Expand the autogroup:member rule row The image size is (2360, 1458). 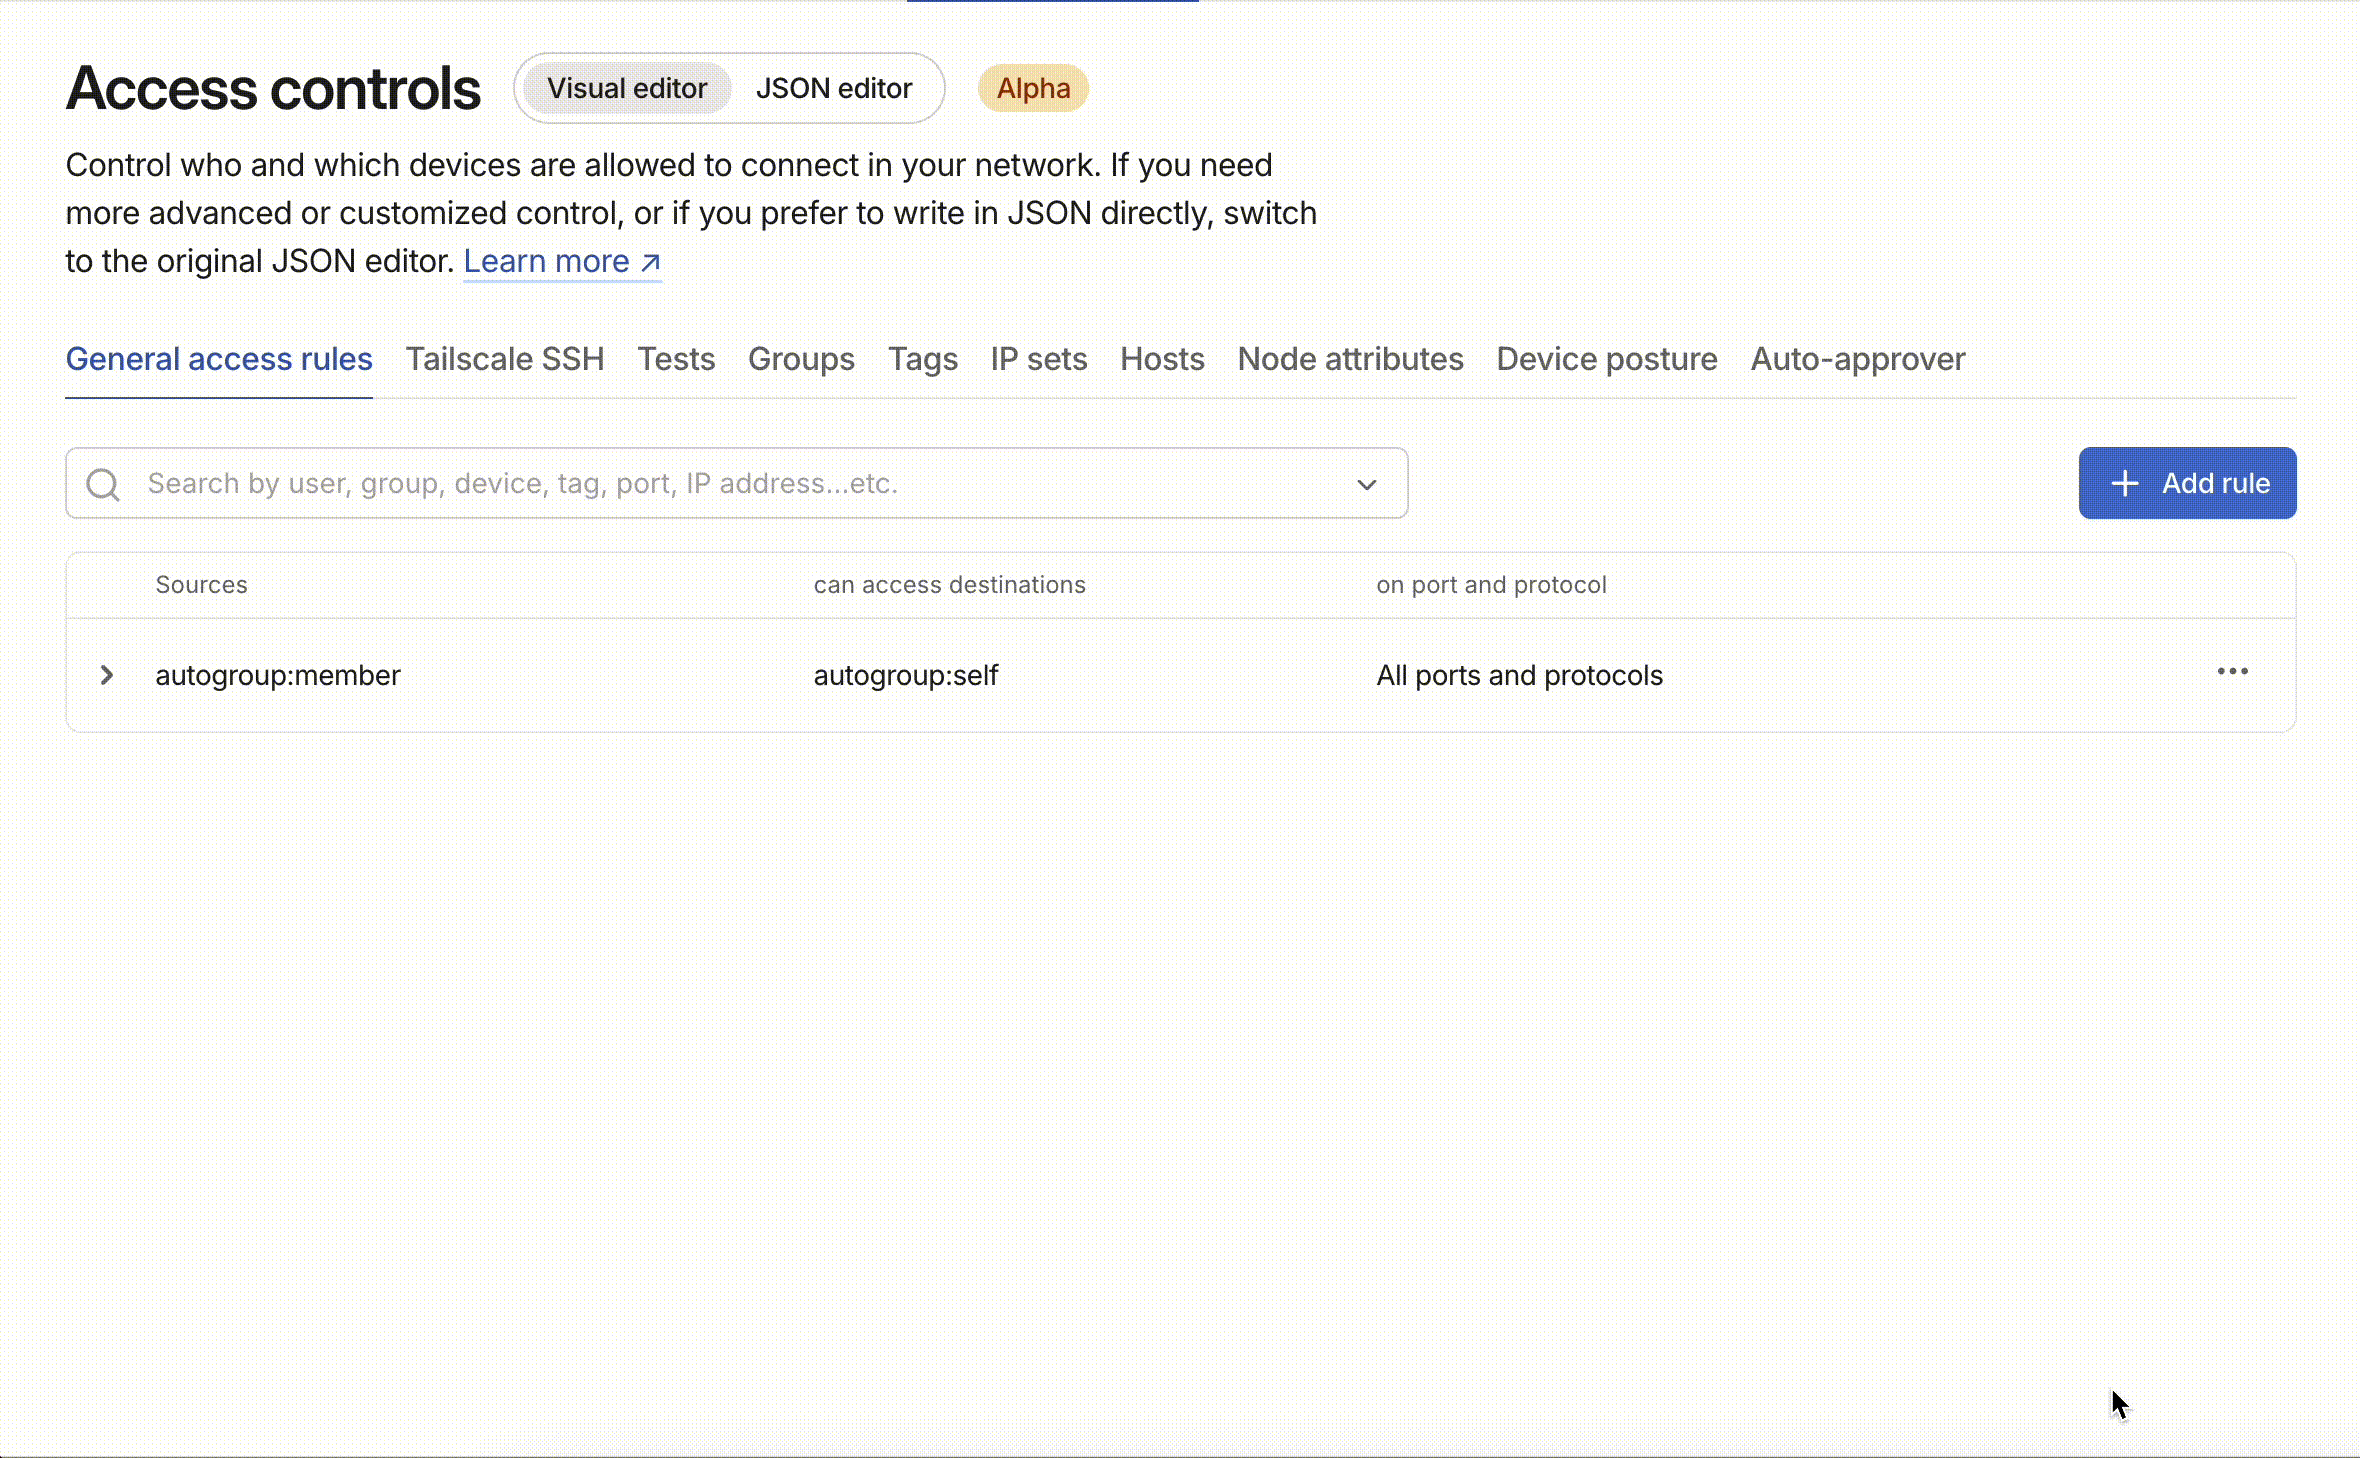[x=107, y=675]
